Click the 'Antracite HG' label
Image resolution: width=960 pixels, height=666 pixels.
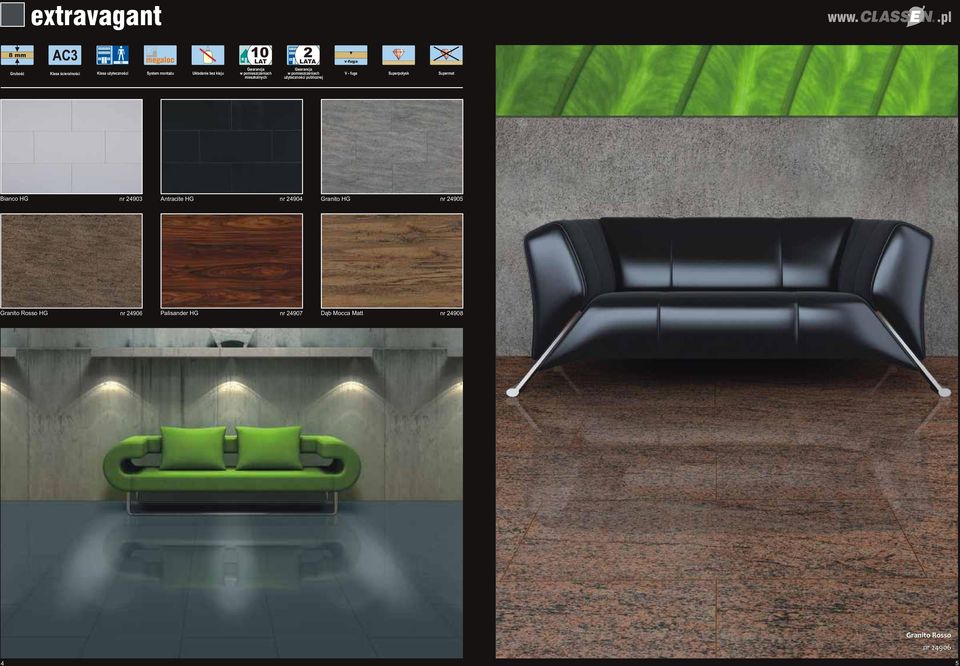click(177, 199)
